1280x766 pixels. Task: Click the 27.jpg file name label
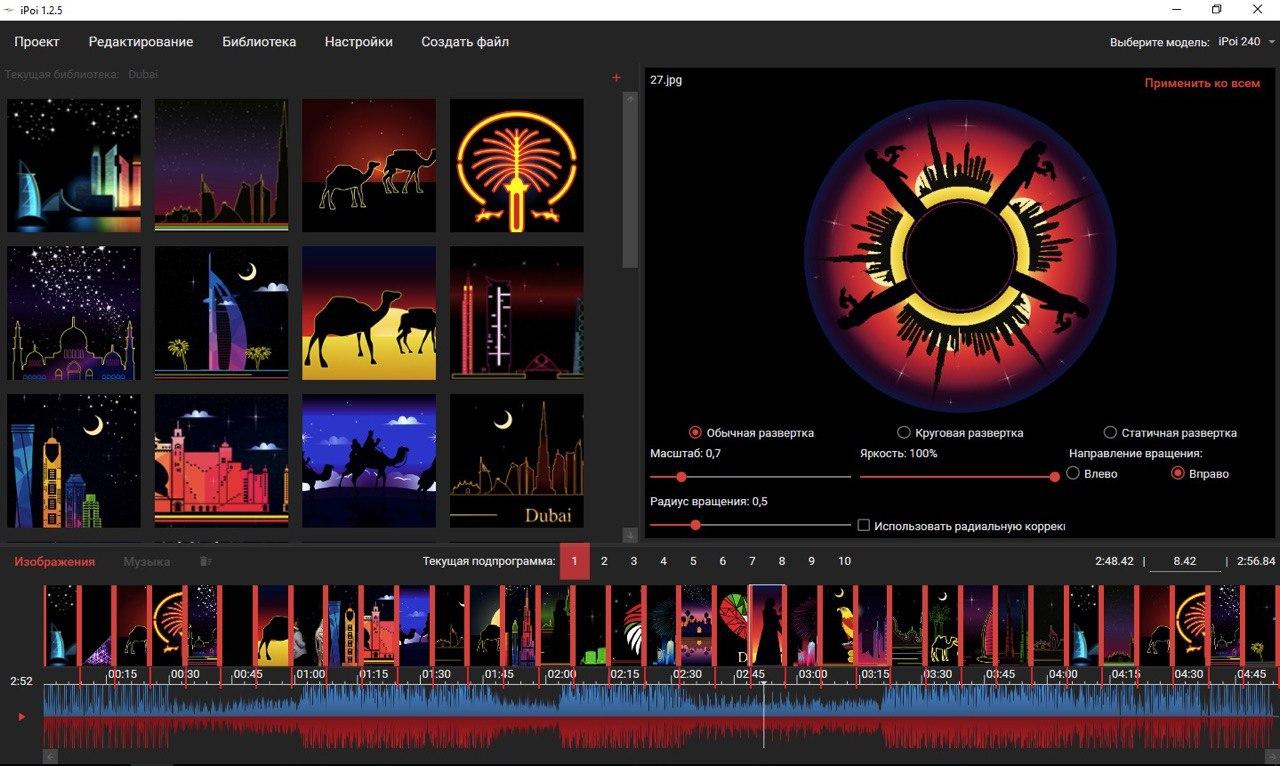[x=666, y=79]
